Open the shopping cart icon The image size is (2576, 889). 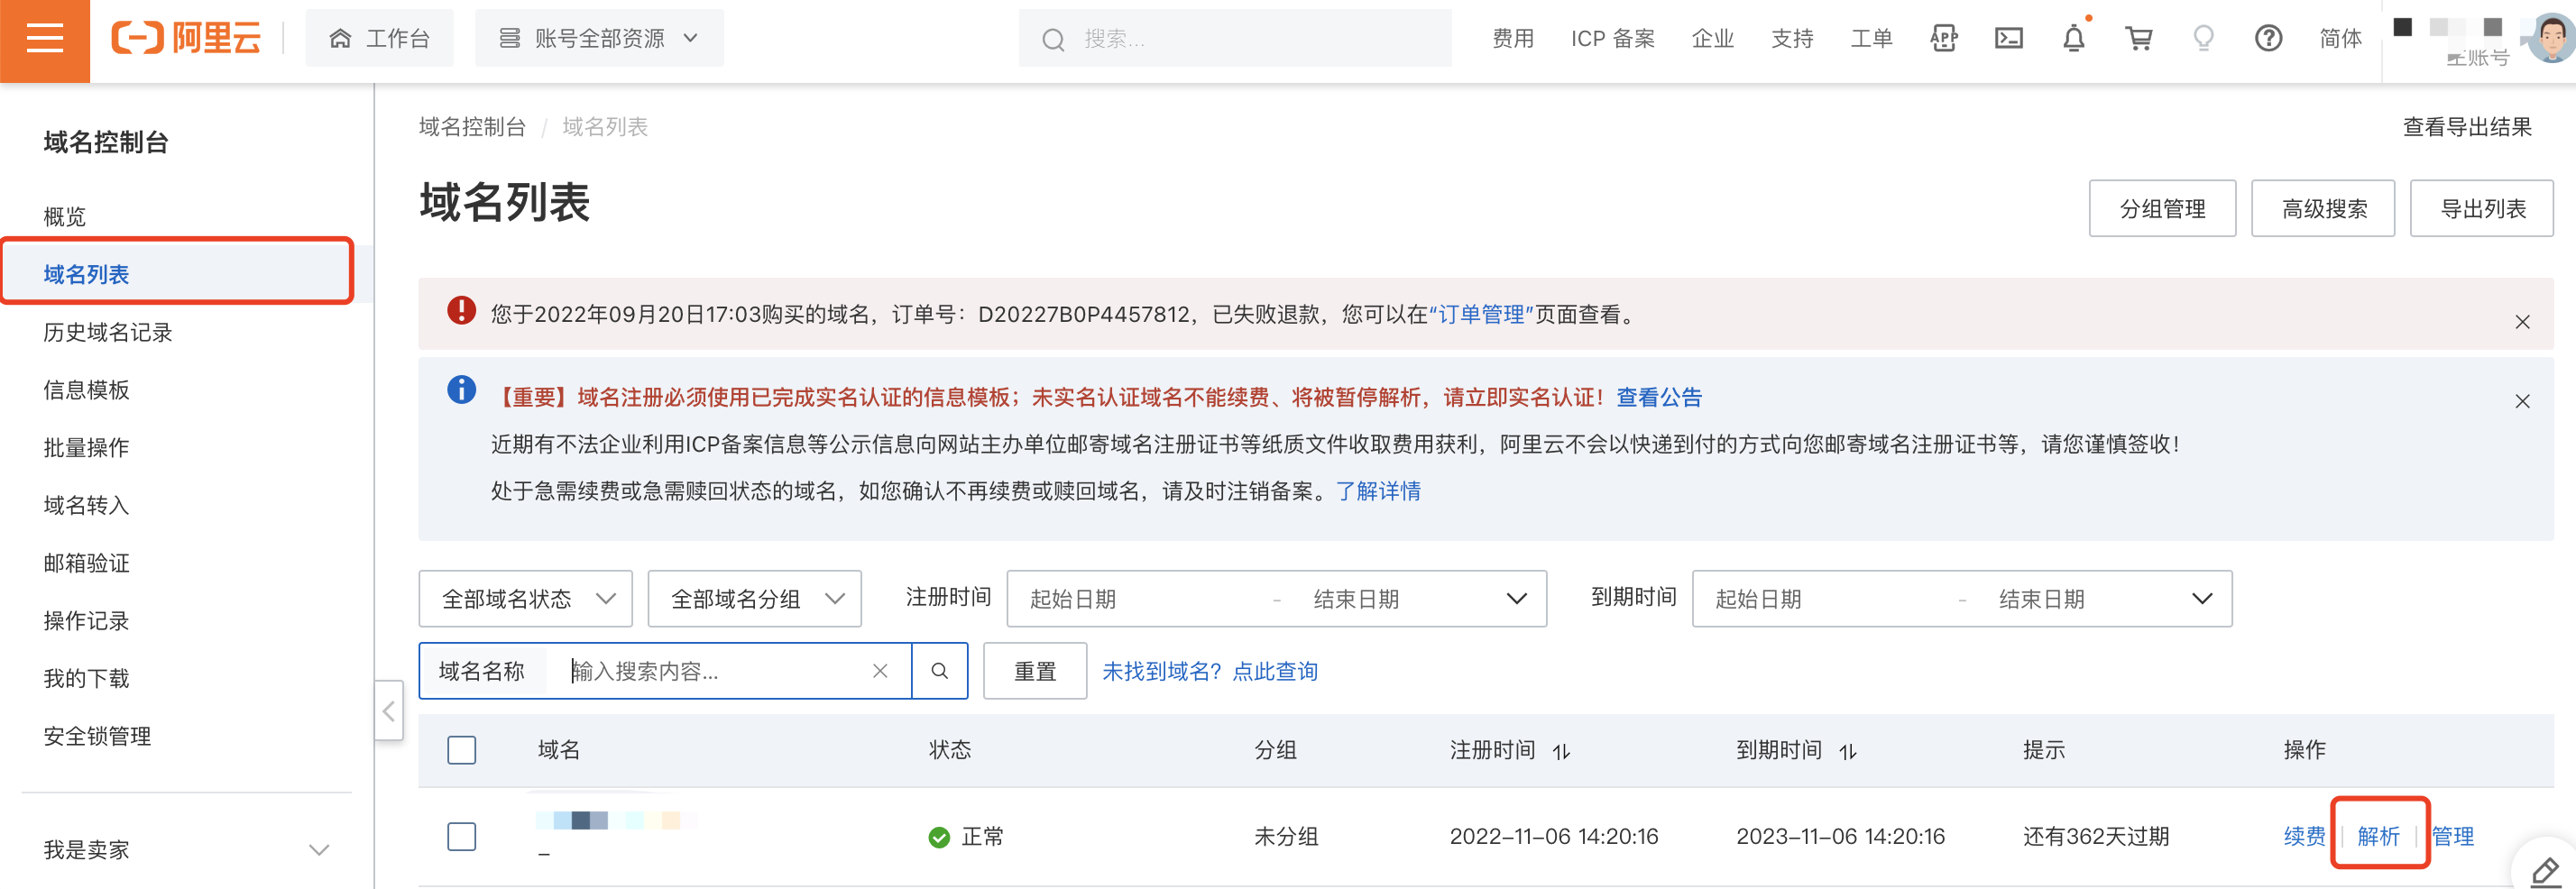pos(2139,39)
